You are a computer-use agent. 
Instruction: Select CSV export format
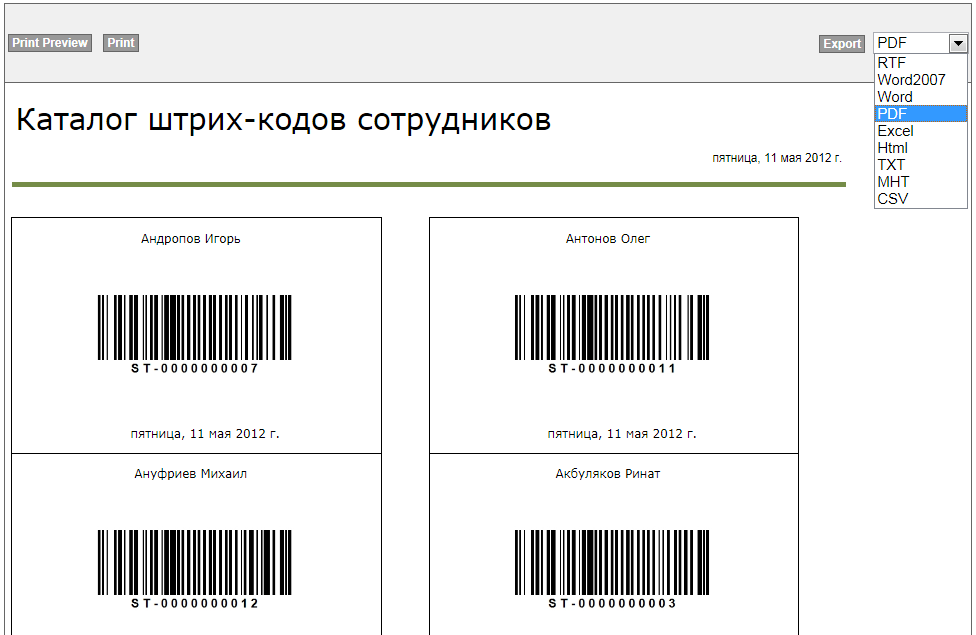pos(921,199)
